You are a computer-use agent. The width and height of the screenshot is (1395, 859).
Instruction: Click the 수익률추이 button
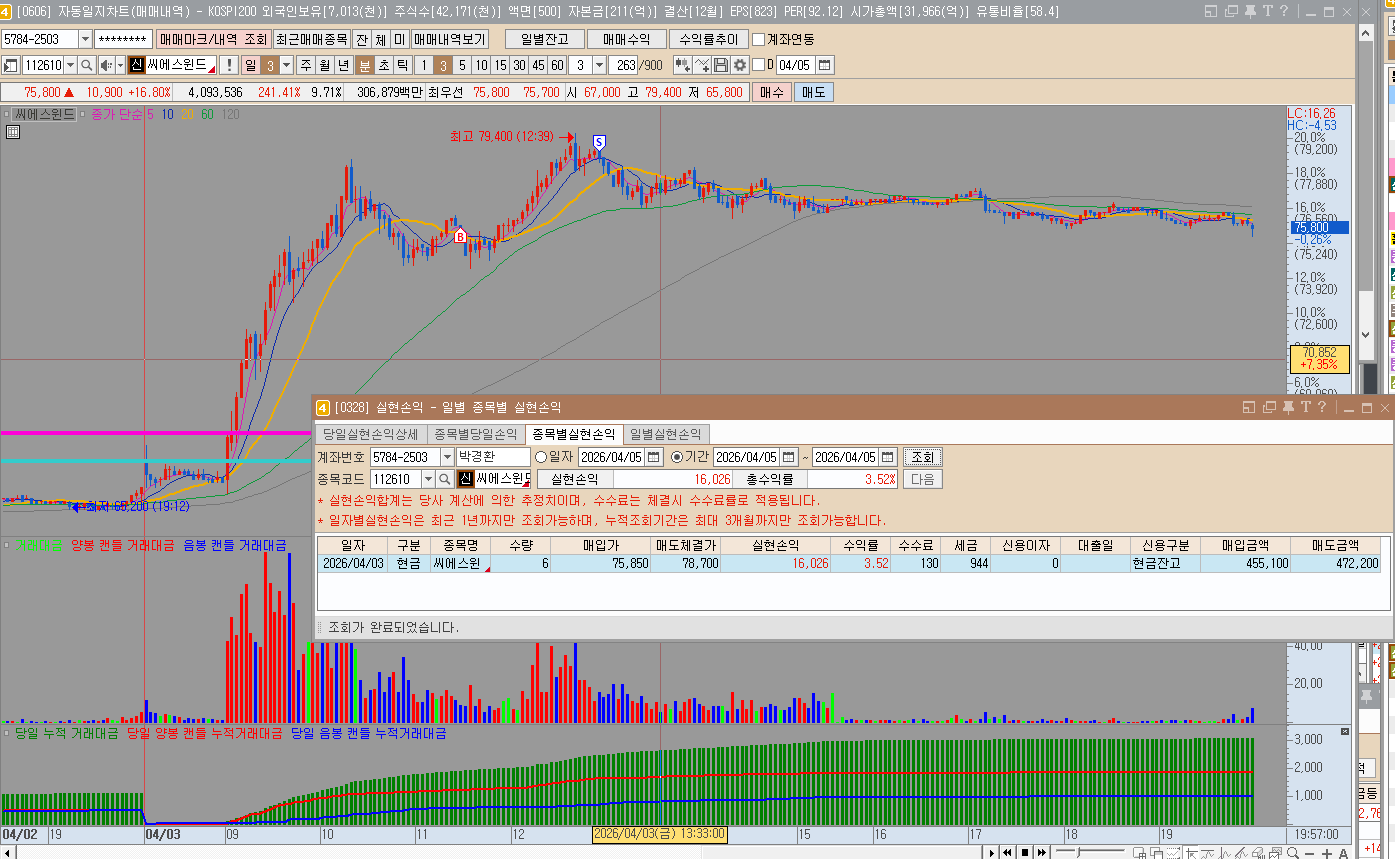pos(708,40)
